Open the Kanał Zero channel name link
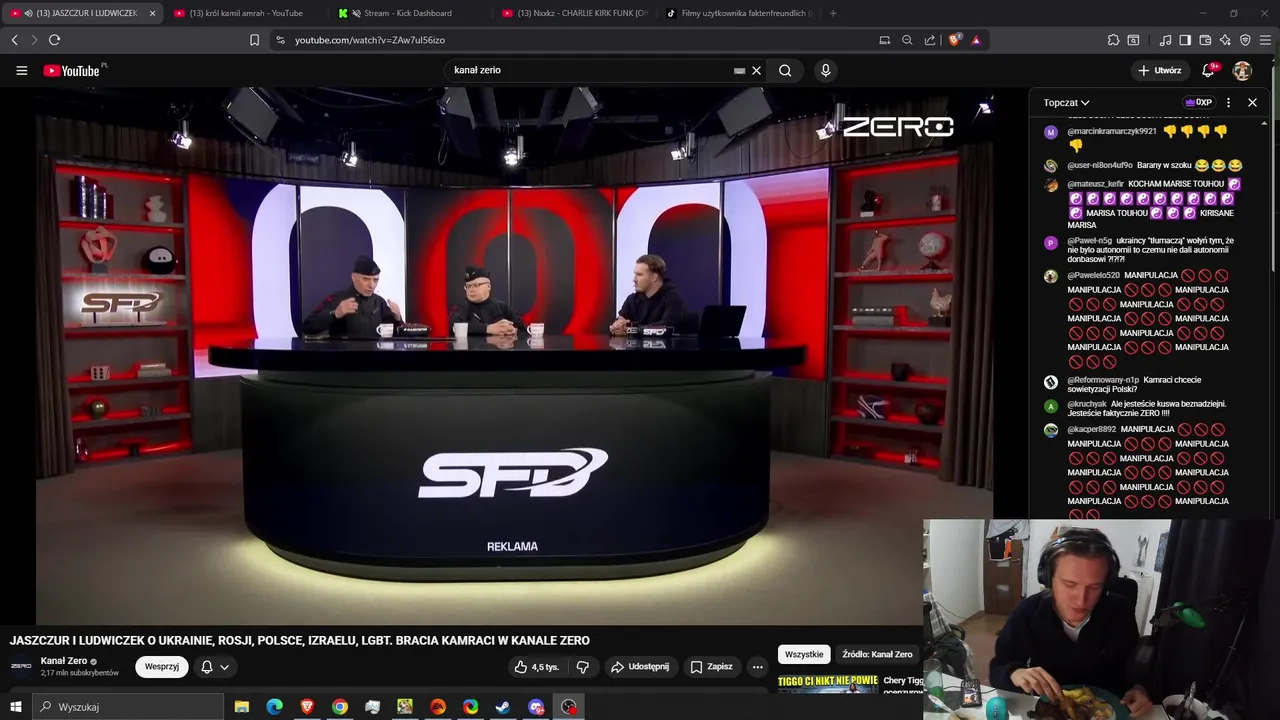This screenshot has height=720, width=1280. [x=64, y=661]
